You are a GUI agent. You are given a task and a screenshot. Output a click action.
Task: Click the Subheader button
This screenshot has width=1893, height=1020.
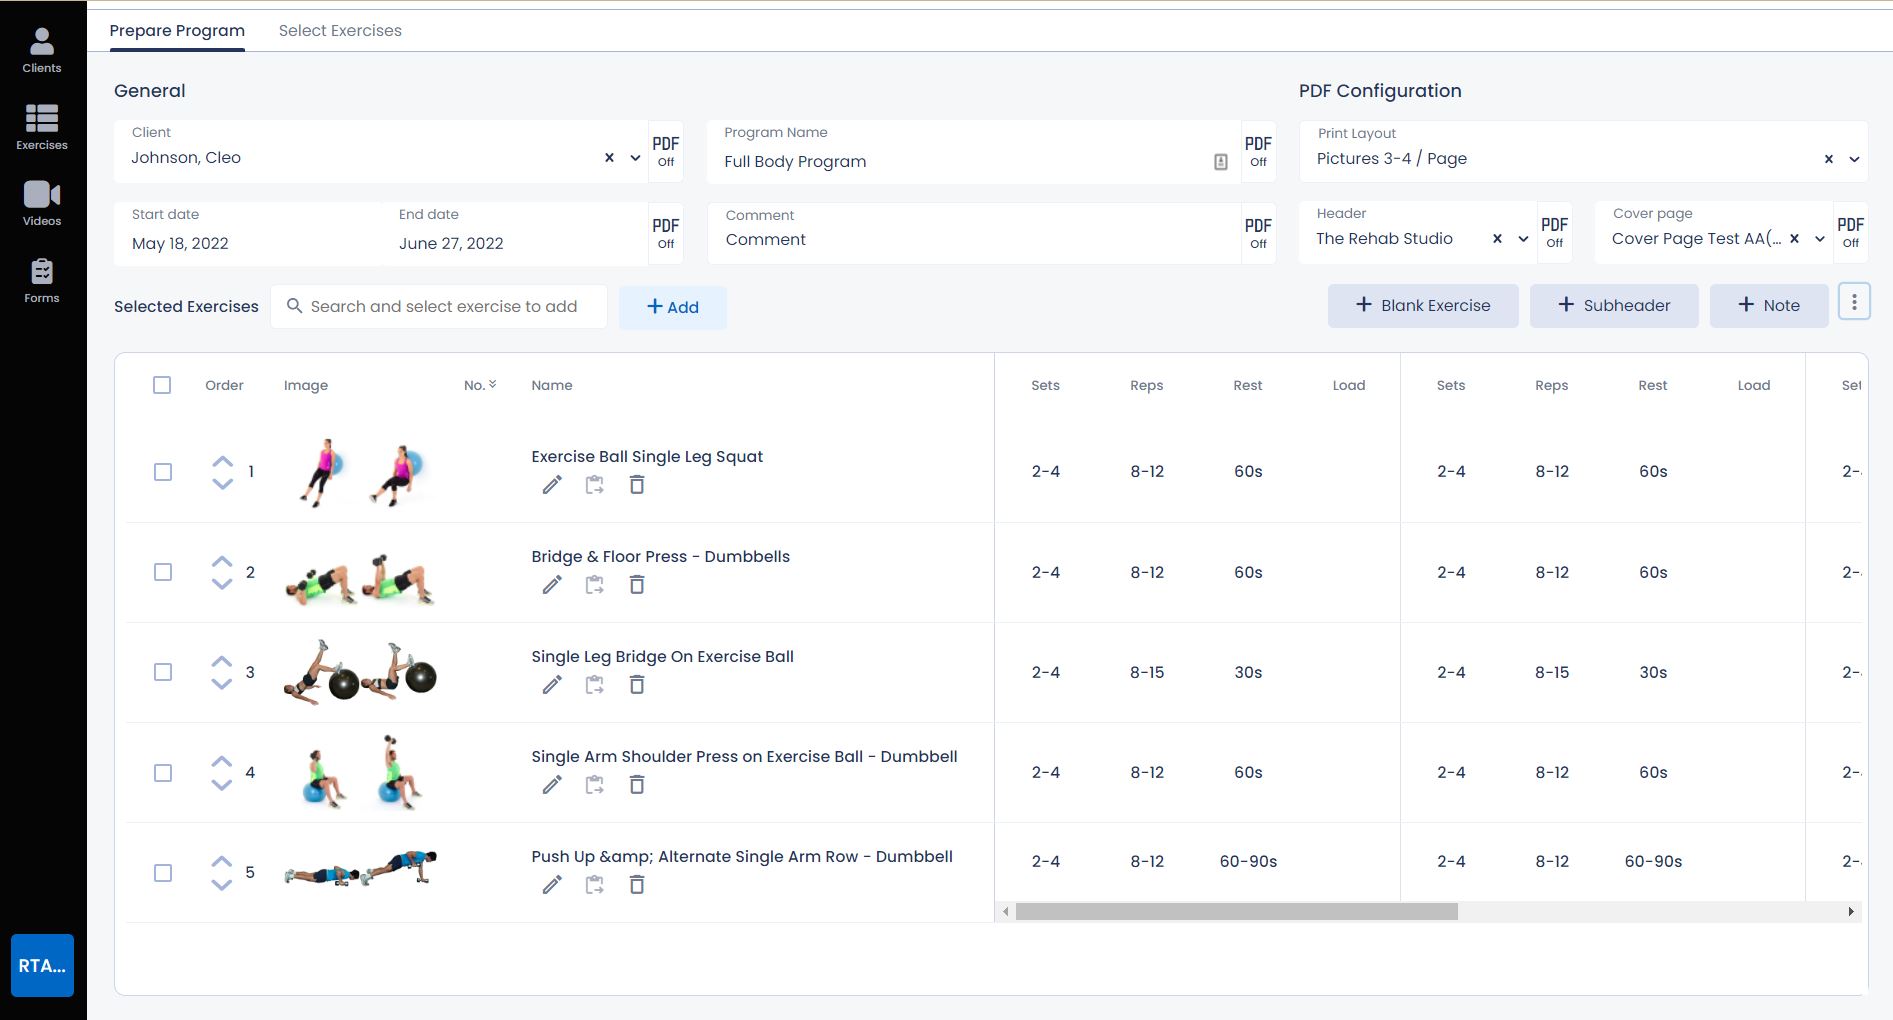[1613, 306]
